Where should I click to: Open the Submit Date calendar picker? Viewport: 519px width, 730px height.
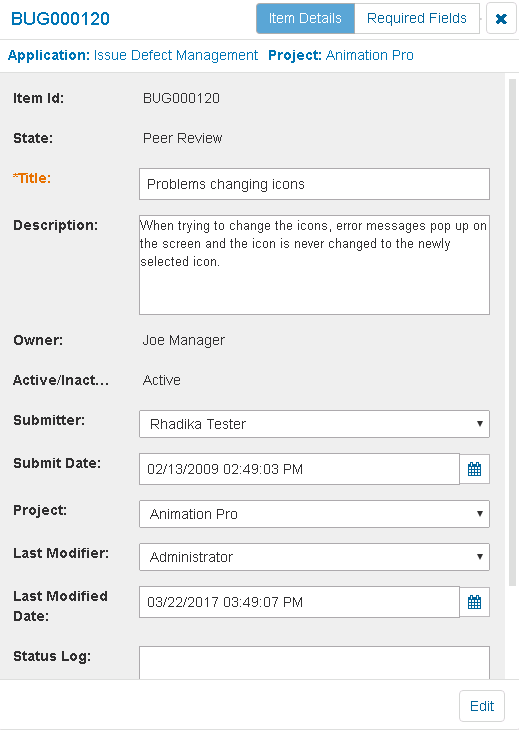click(x=474, y=469)
